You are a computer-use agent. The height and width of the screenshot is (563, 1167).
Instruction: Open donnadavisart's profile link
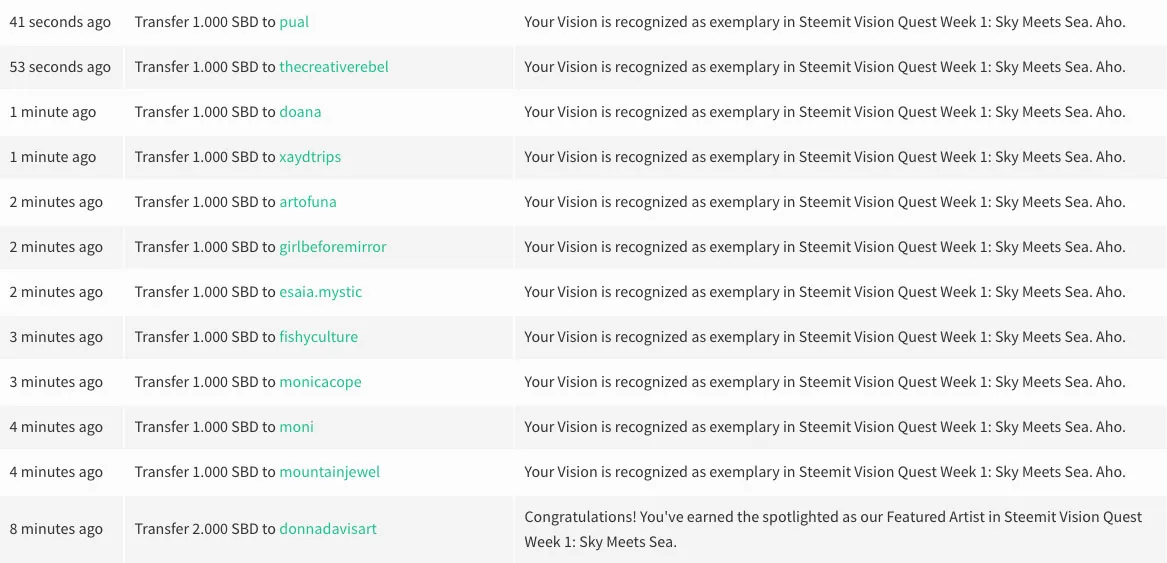point(327,529)
